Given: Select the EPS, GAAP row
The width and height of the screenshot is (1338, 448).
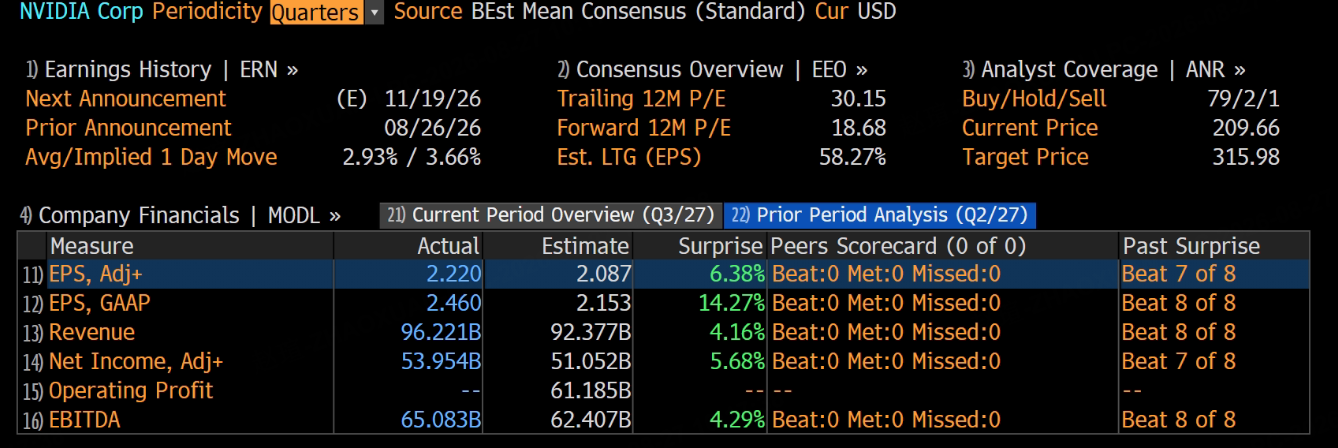Looking at the screenshot, I should click(x=664, y=303).
